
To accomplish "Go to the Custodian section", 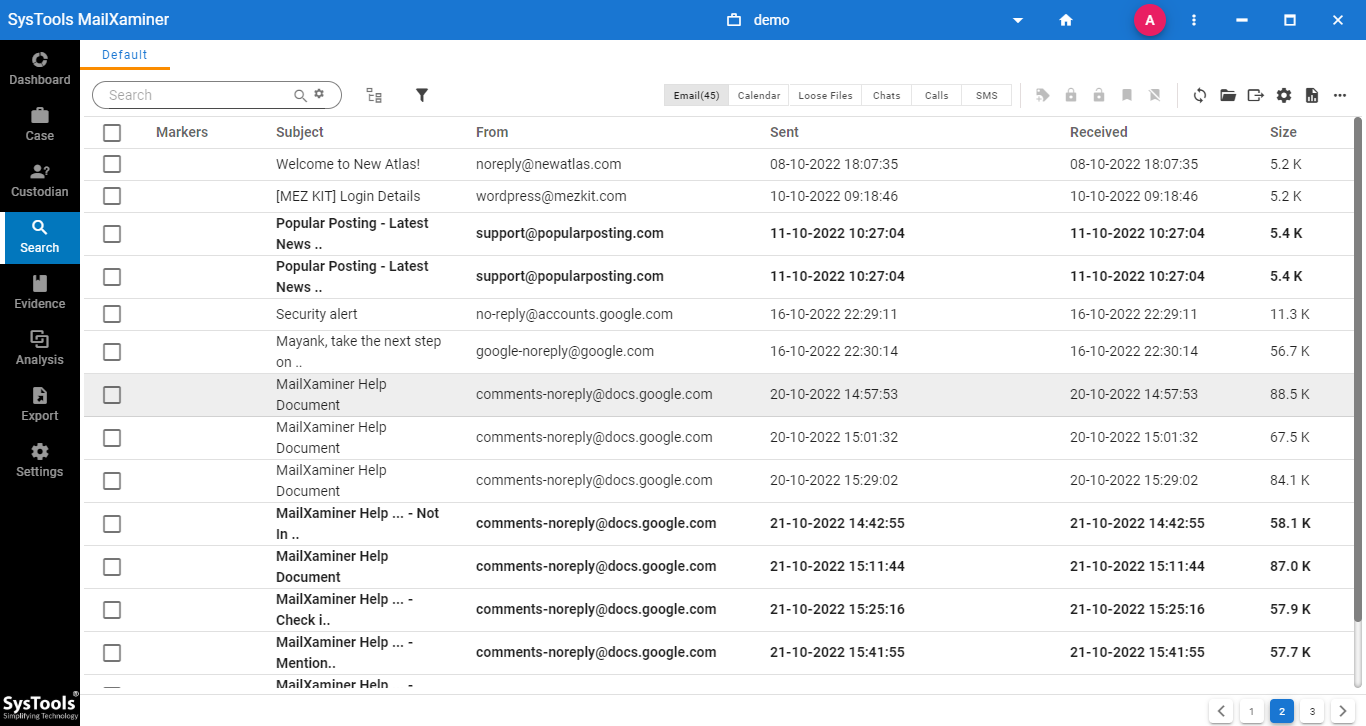I will click(40, 180).
